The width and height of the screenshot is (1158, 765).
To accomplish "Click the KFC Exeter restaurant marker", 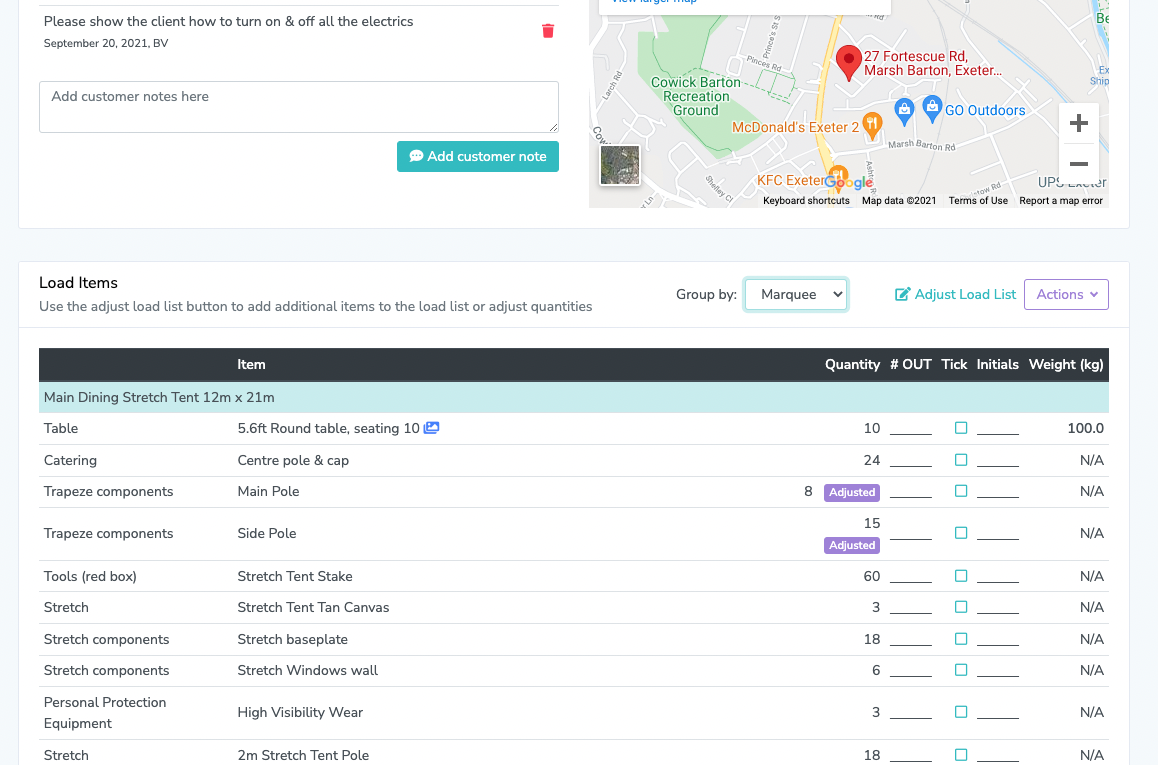I will click(x=837, y=174).
